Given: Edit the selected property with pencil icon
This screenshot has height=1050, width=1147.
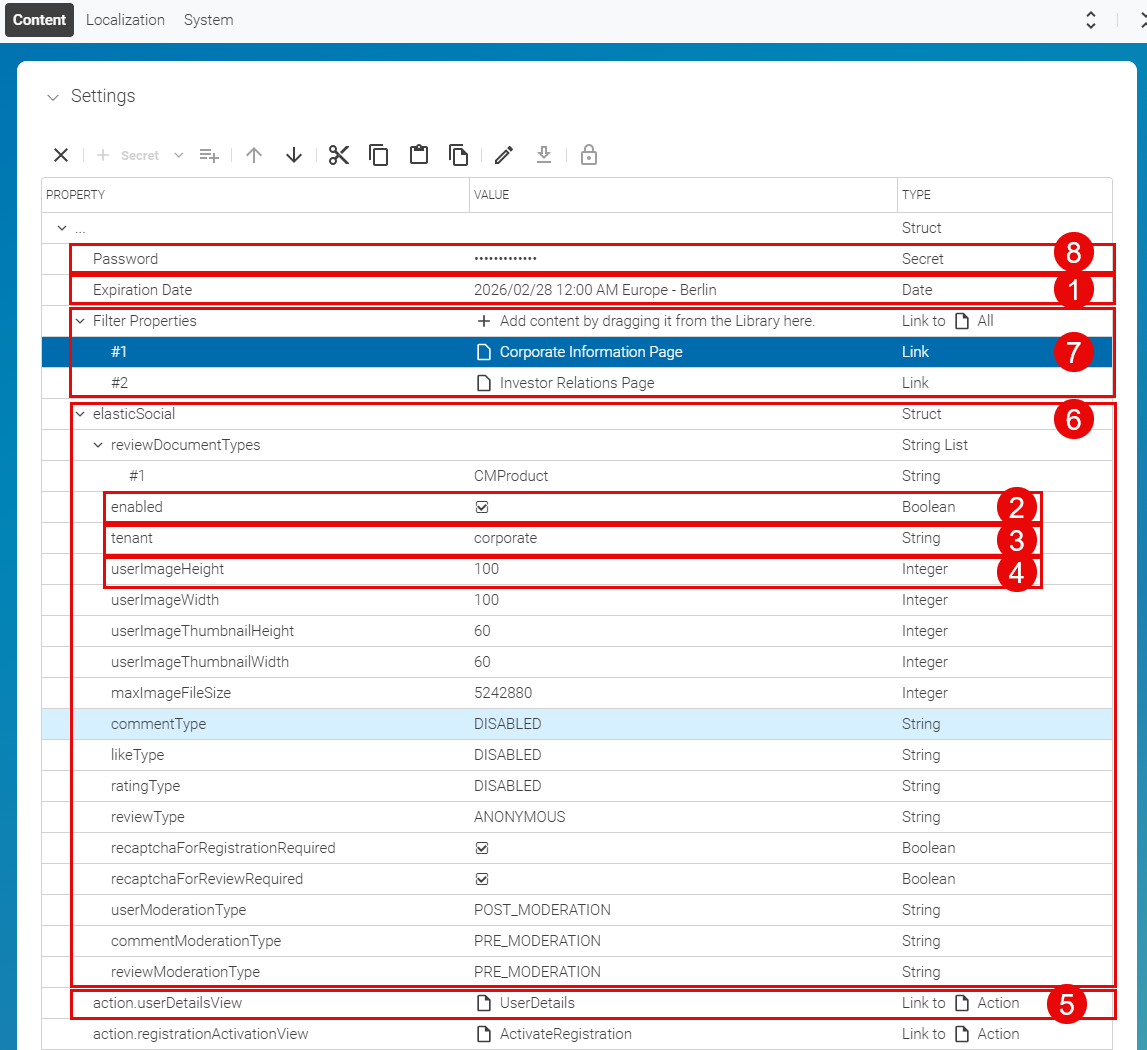Looking at the screenshot, I should tap(503, 155).
